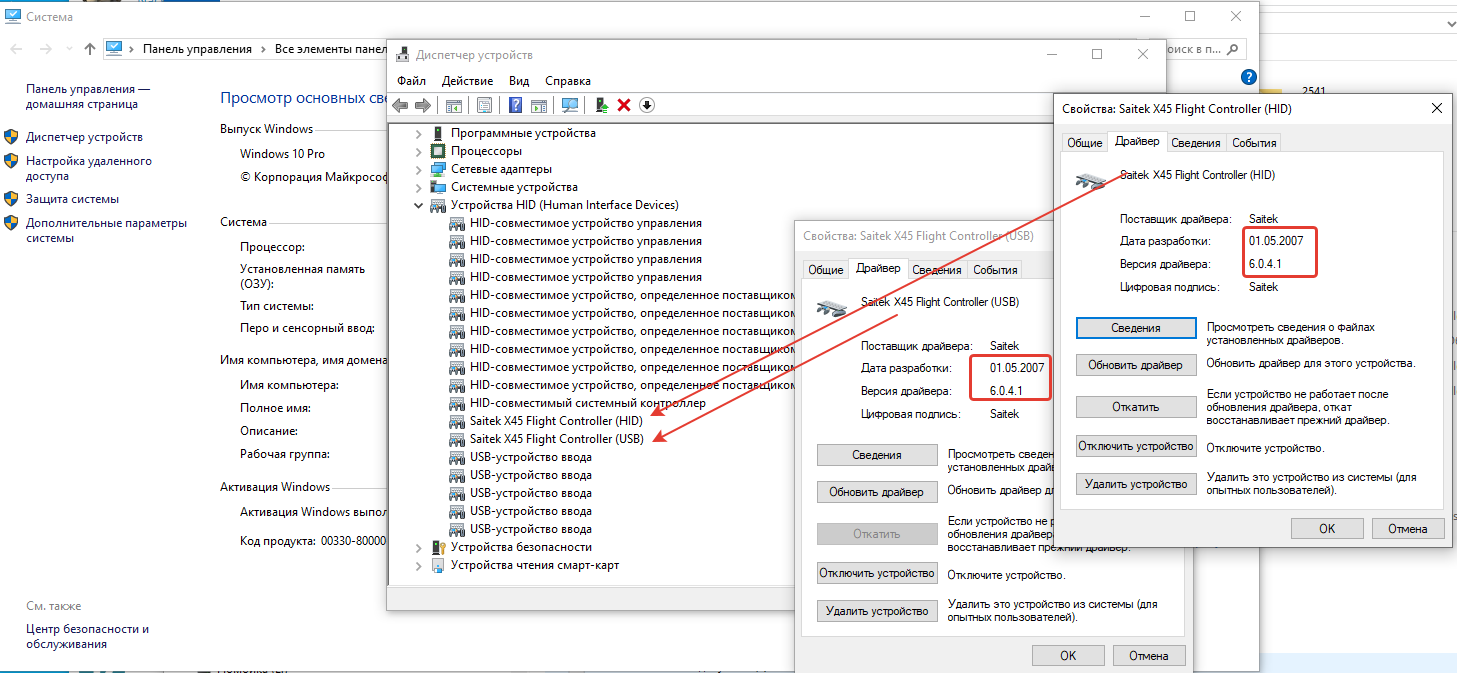1457x673 pixels.
Task: Click the red X Uninstall device toolbar icon
Action: pos(624,105)
